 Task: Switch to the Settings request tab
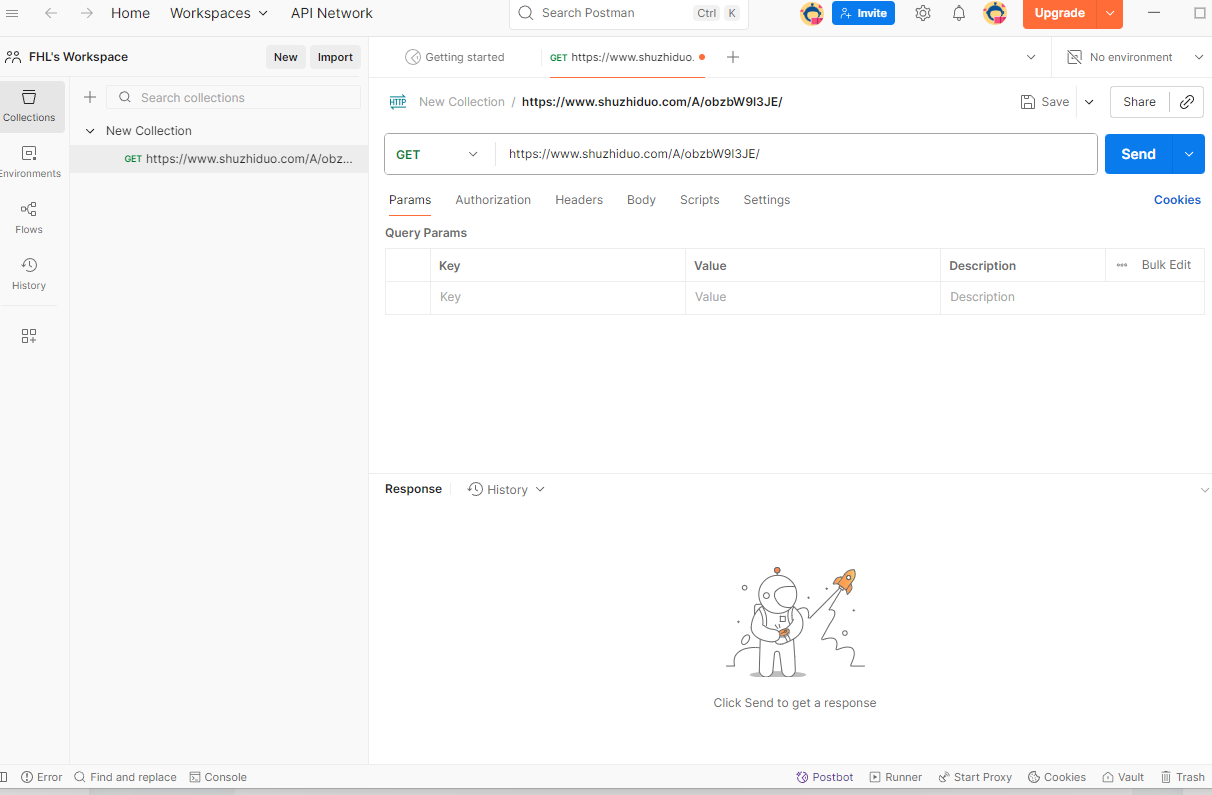[x=767, y=200]
